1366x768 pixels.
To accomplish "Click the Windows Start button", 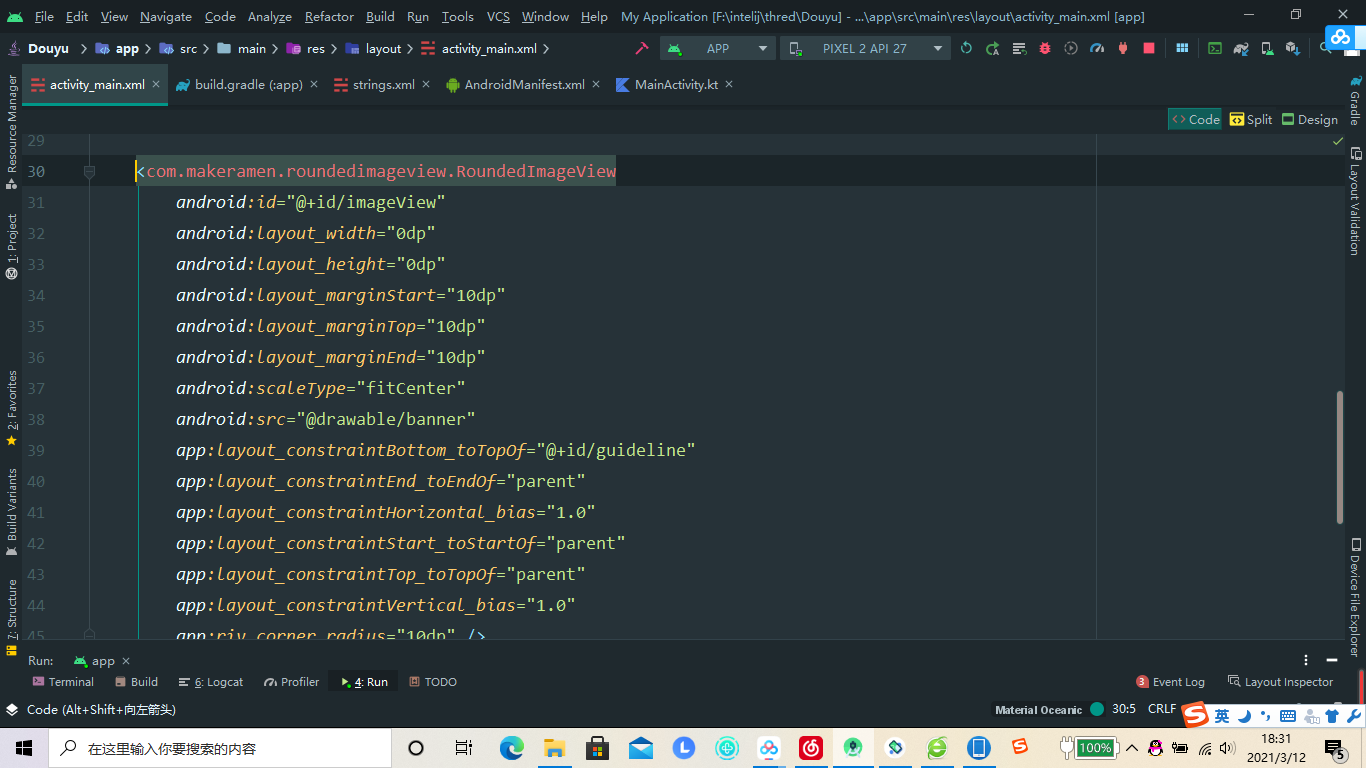I will coord(24,748).
